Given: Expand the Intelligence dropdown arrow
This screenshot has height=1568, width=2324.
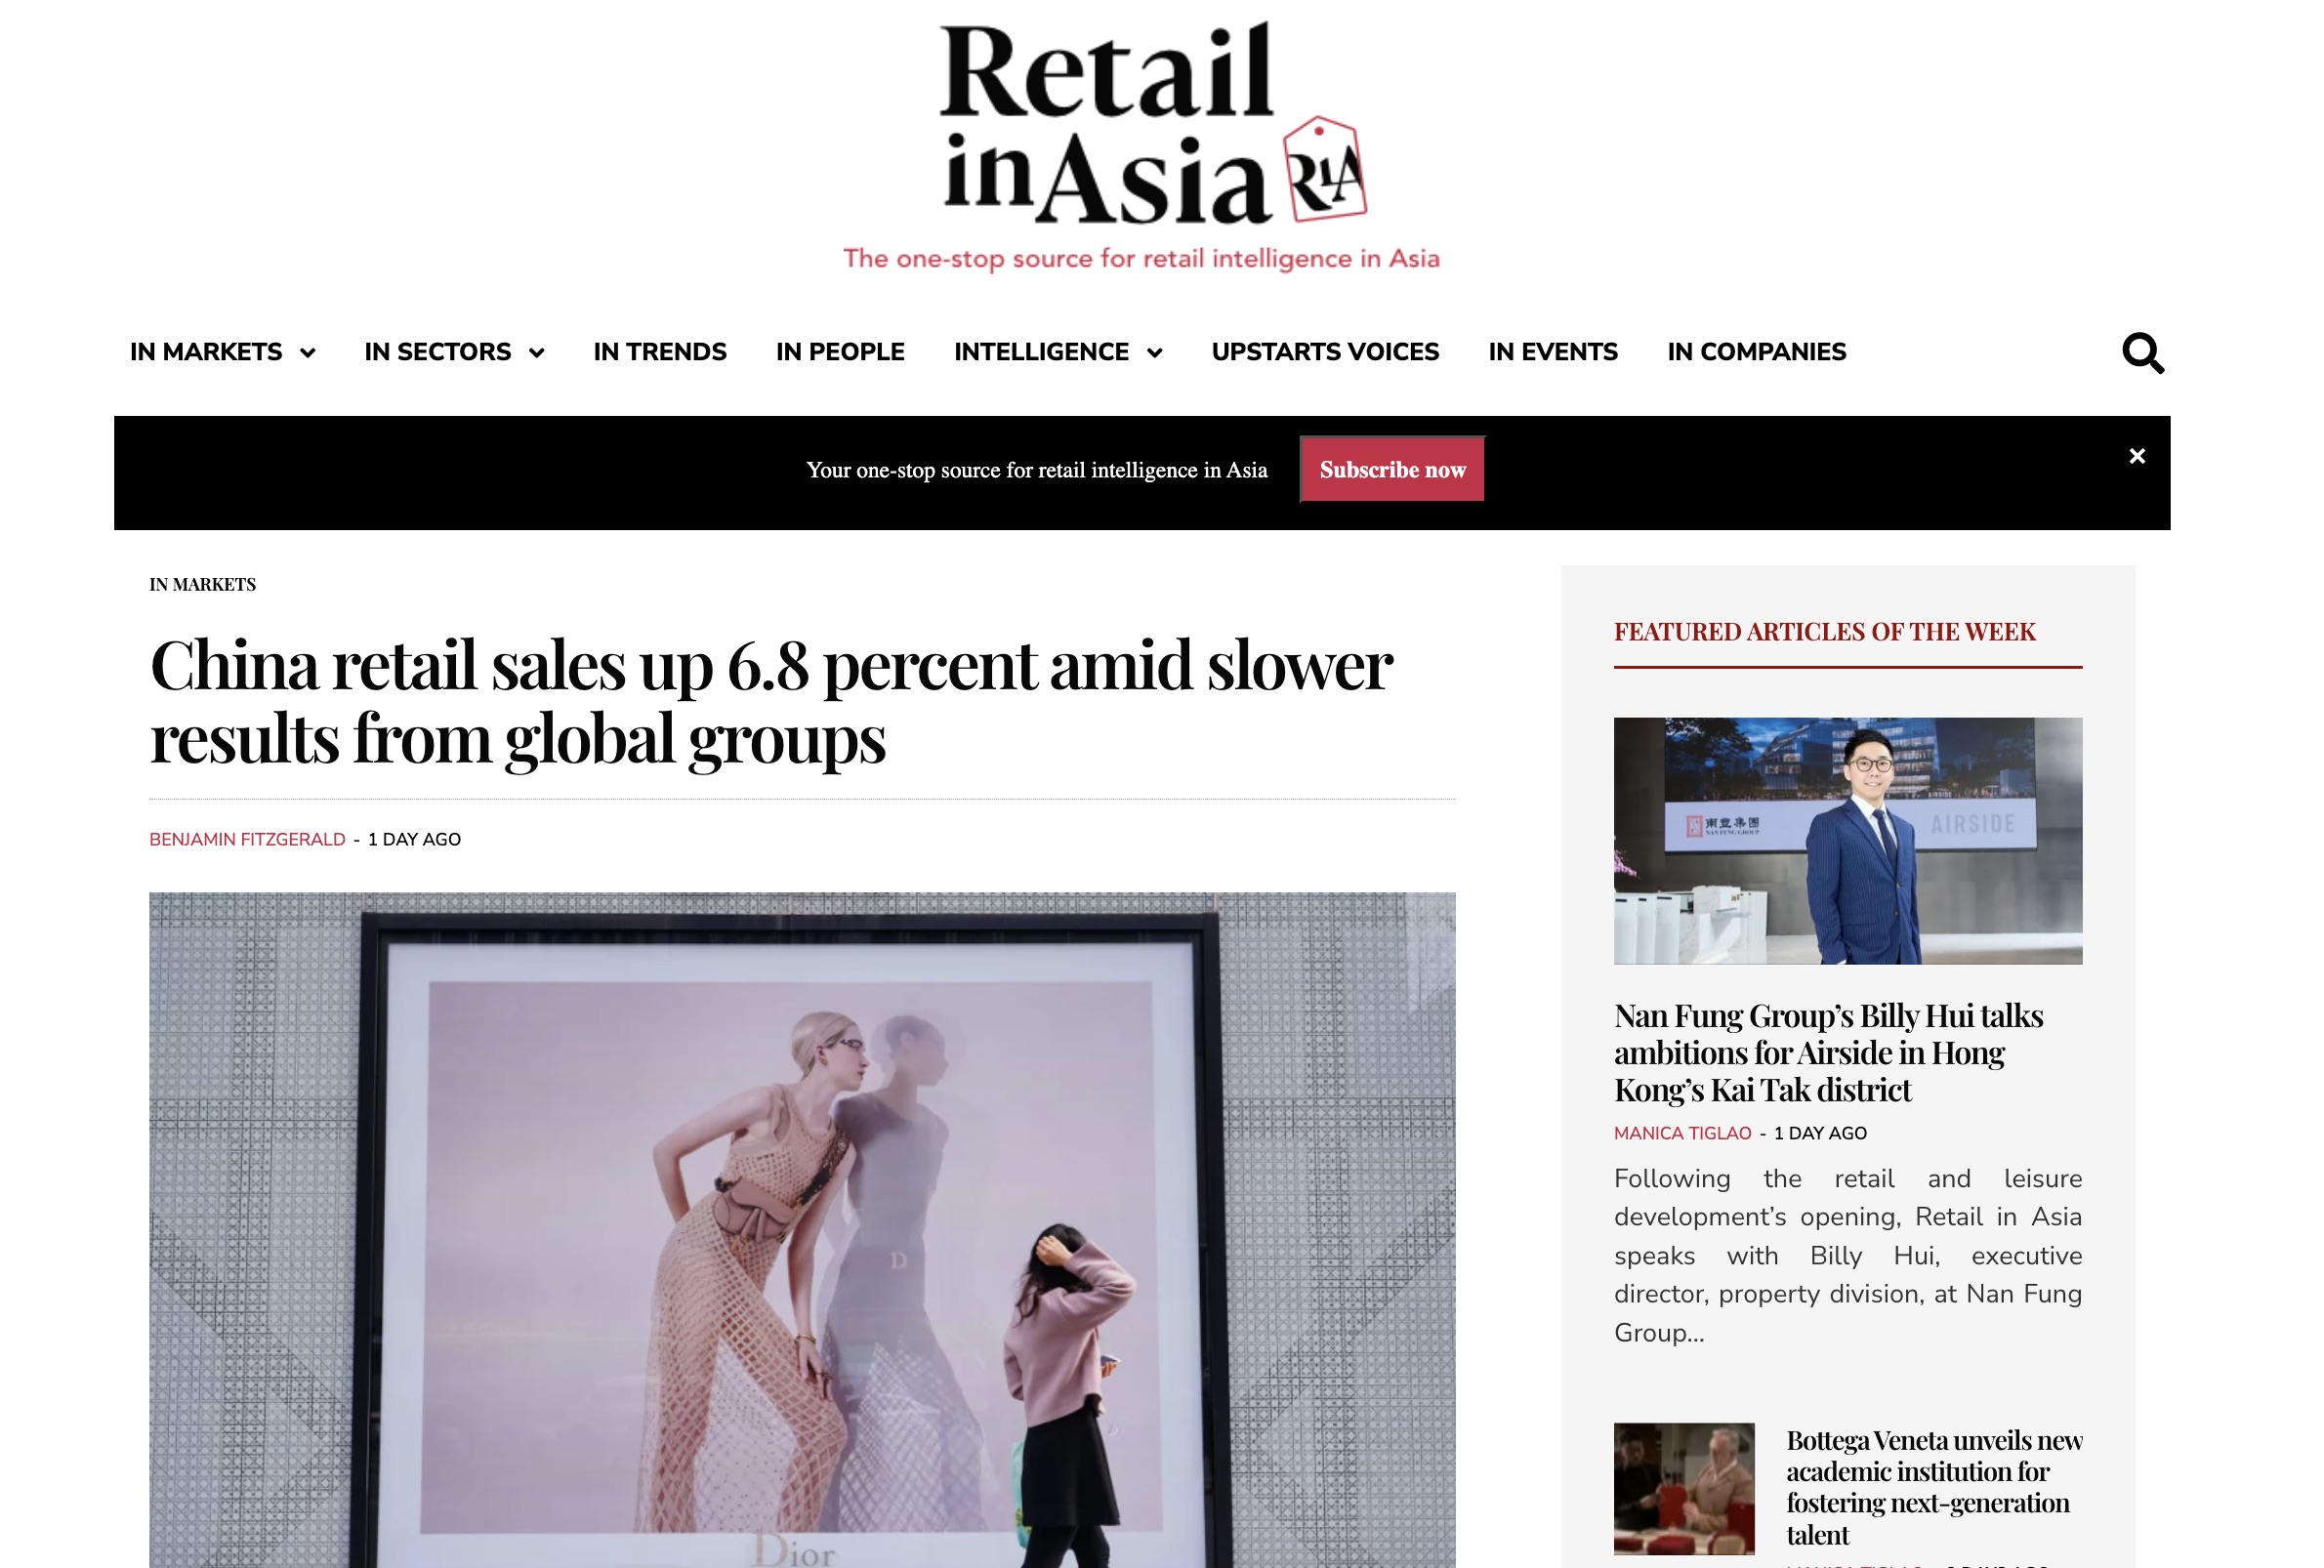Looking at the screenshot, I should click(1155, 353).
